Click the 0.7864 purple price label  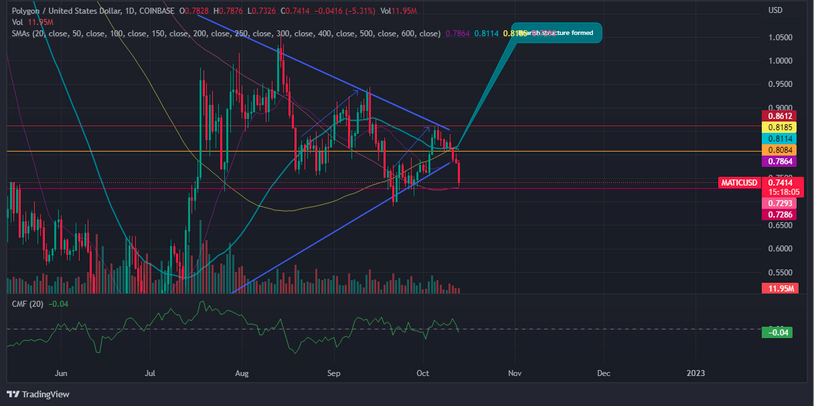777,161
